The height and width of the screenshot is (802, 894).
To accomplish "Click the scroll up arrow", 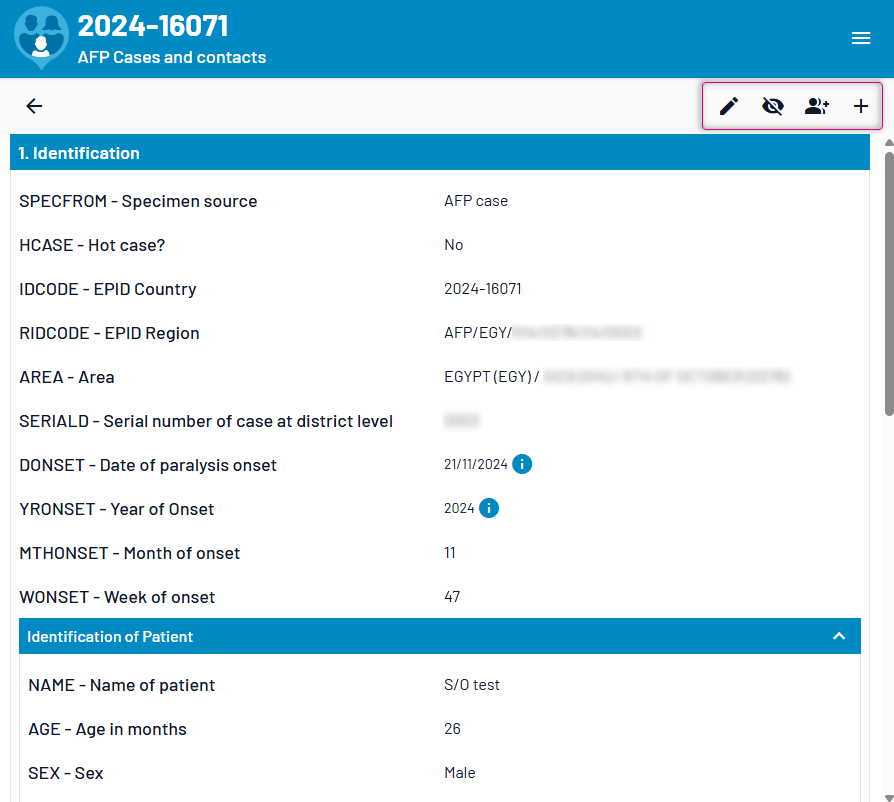I will click(x=888, y=142).
